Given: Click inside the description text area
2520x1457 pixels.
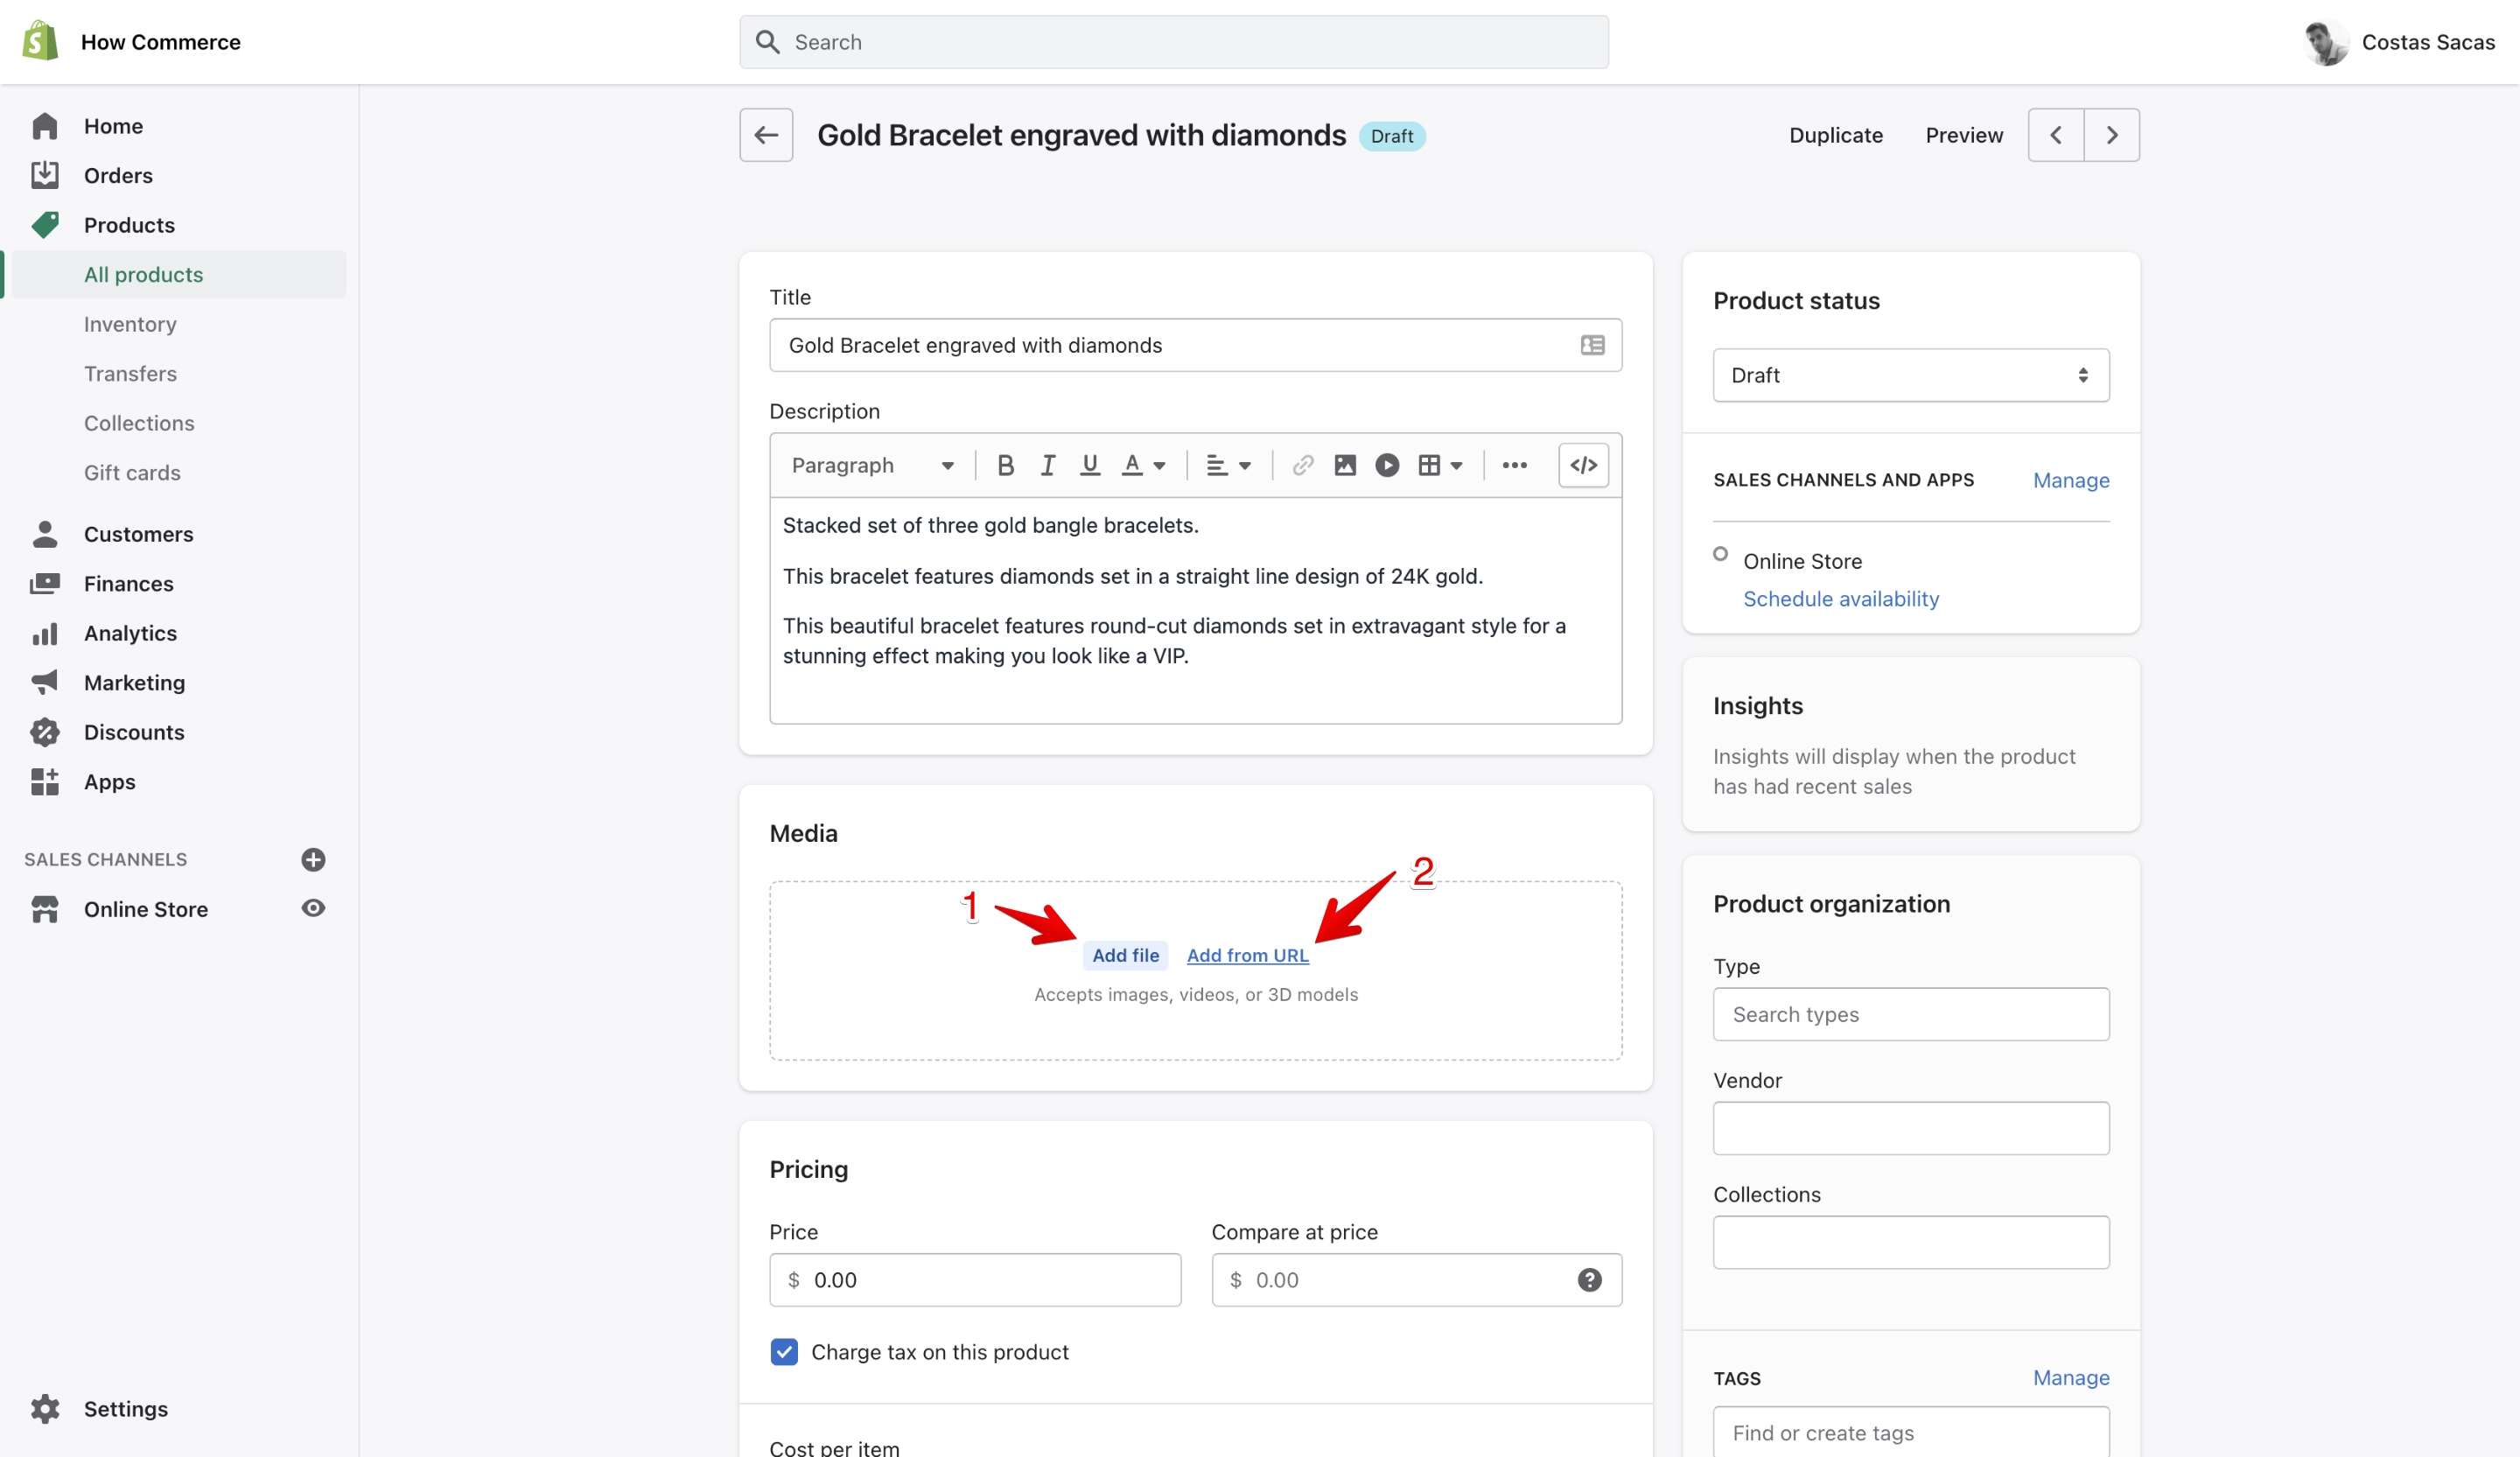Looking at the screenshot, I should click(x=1195, y=610).
